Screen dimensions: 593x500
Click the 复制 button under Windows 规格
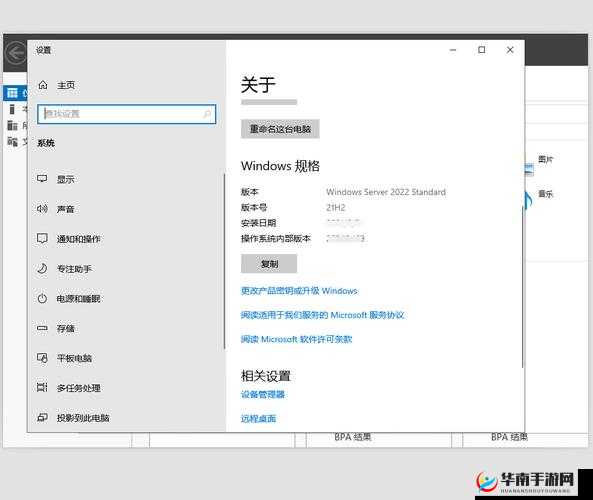pos(269,264)
